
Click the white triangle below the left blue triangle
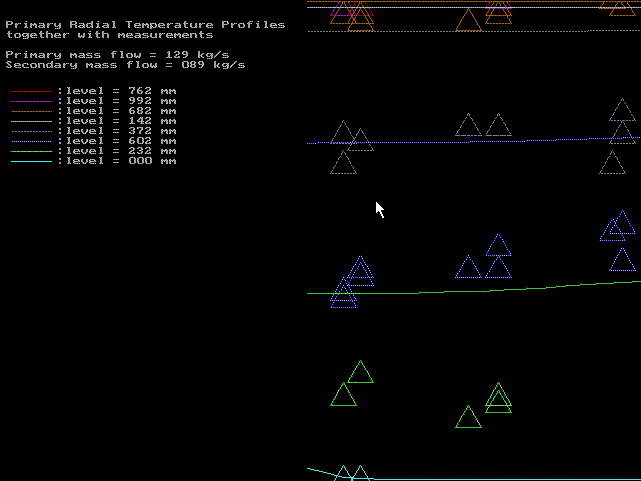point(343,163)
